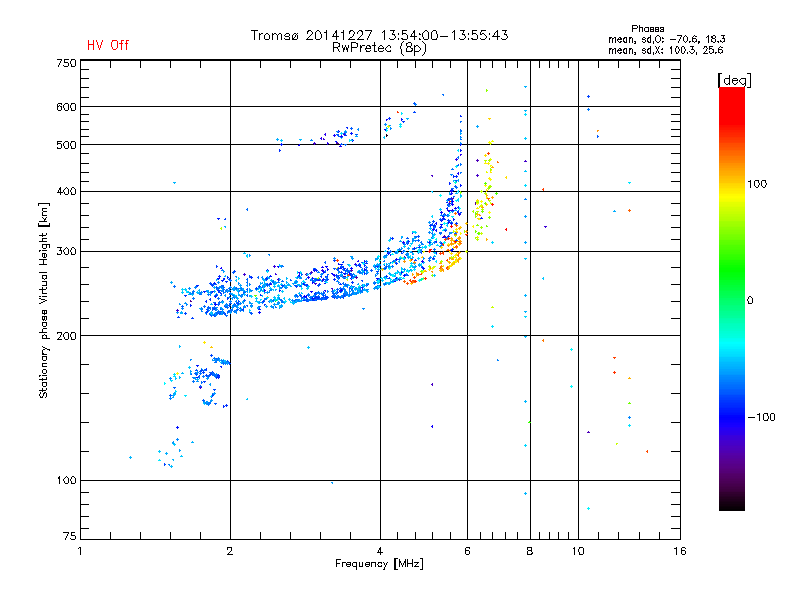The width and height of the screenshot is (800, 600).
Task: Click the y-axis tick label '200'
Action: (66, 336)
